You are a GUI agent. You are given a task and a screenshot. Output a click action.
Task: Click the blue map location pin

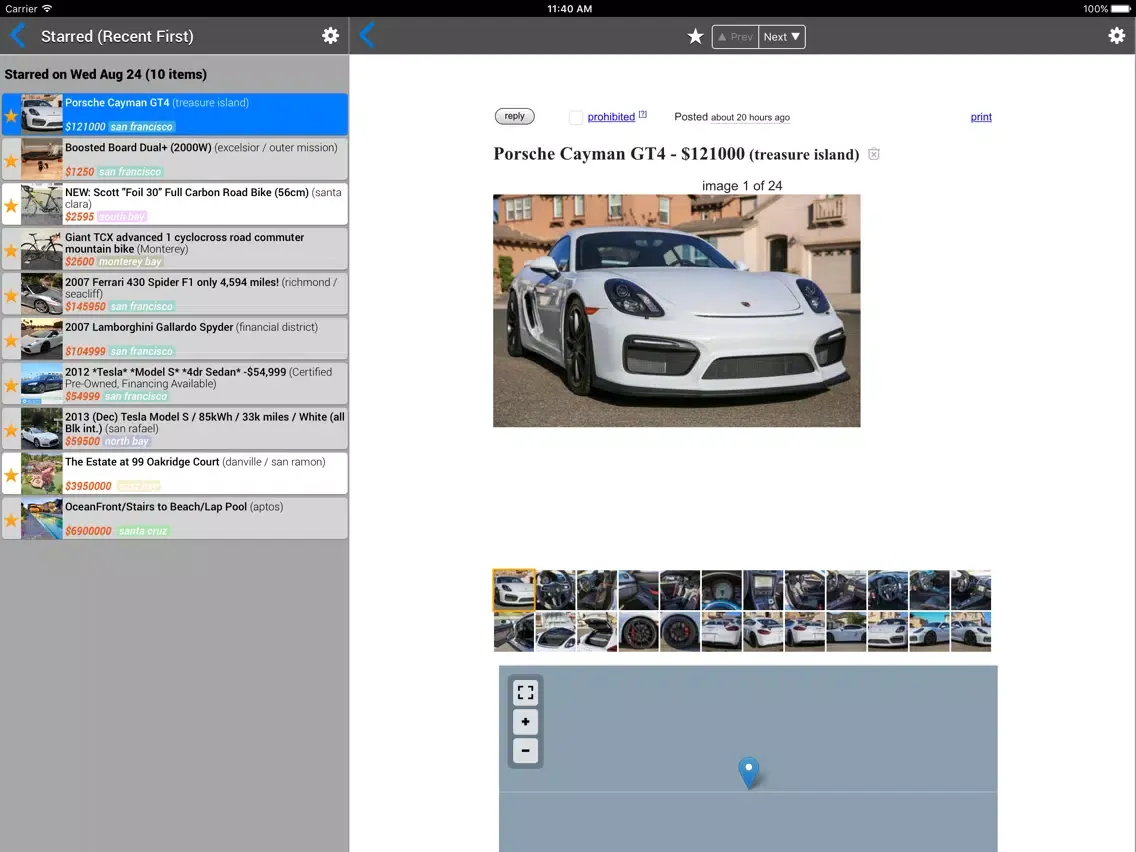pos(748,772)
